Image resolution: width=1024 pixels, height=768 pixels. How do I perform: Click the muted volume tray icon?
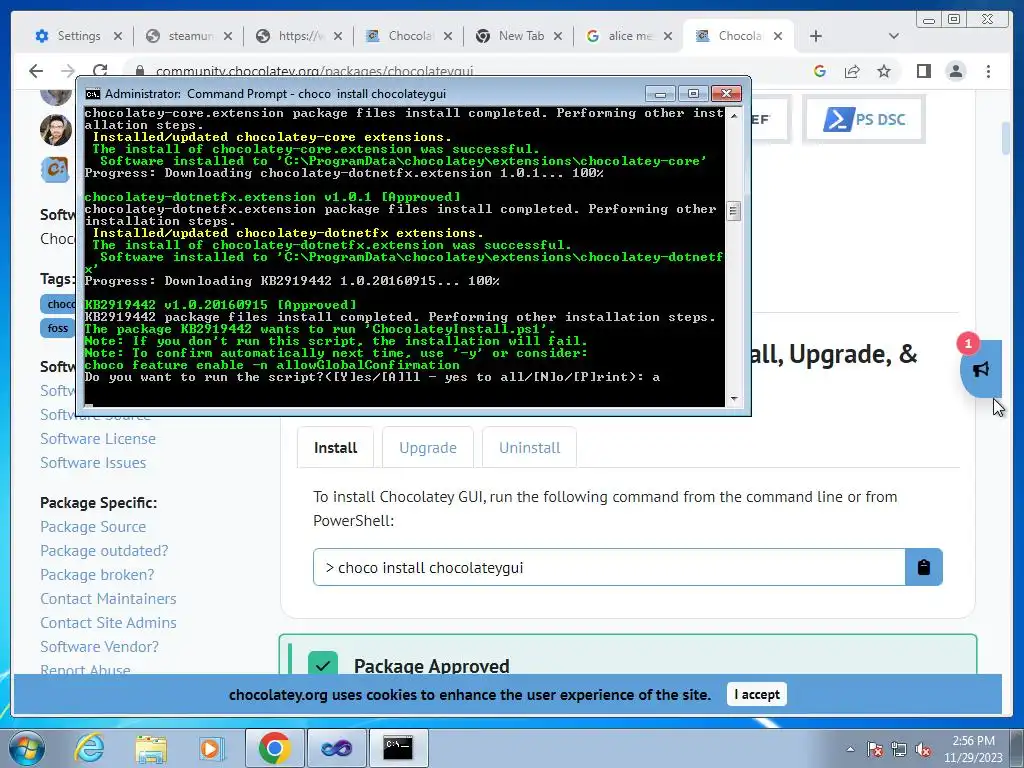coord(923,749)
